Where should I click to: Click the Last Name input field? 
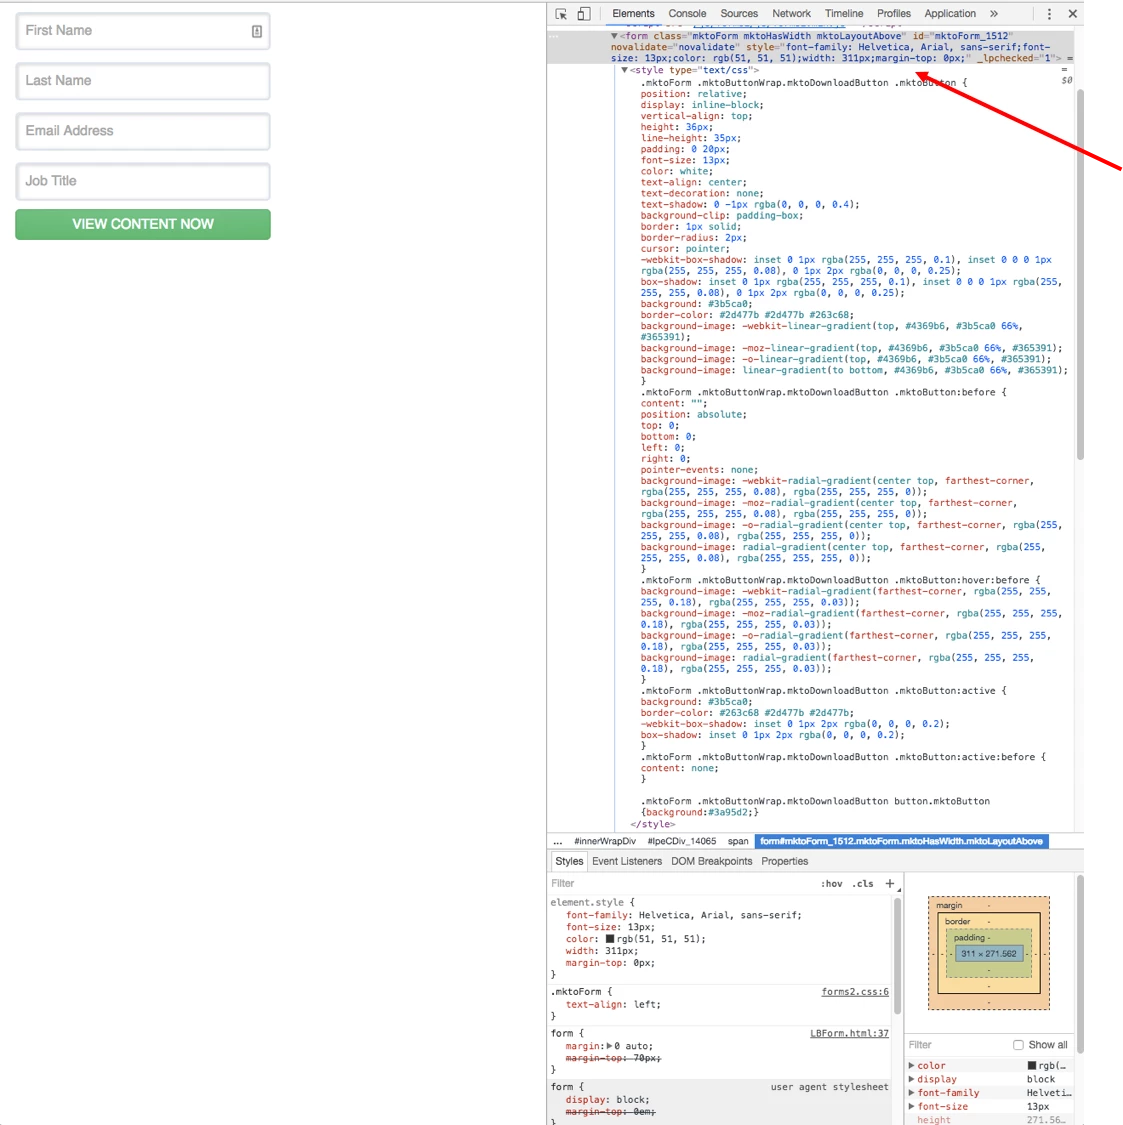143,81
